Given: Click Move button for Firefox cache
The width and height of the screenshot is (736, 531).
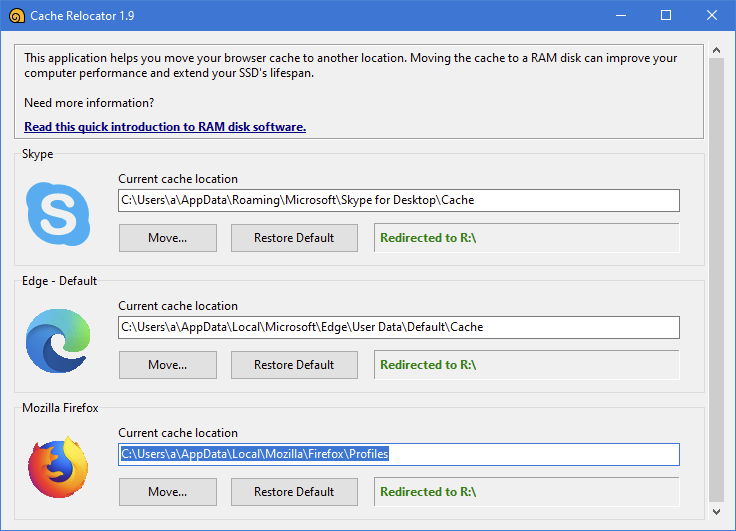Looking at the screenshot, I should point(168,492).
